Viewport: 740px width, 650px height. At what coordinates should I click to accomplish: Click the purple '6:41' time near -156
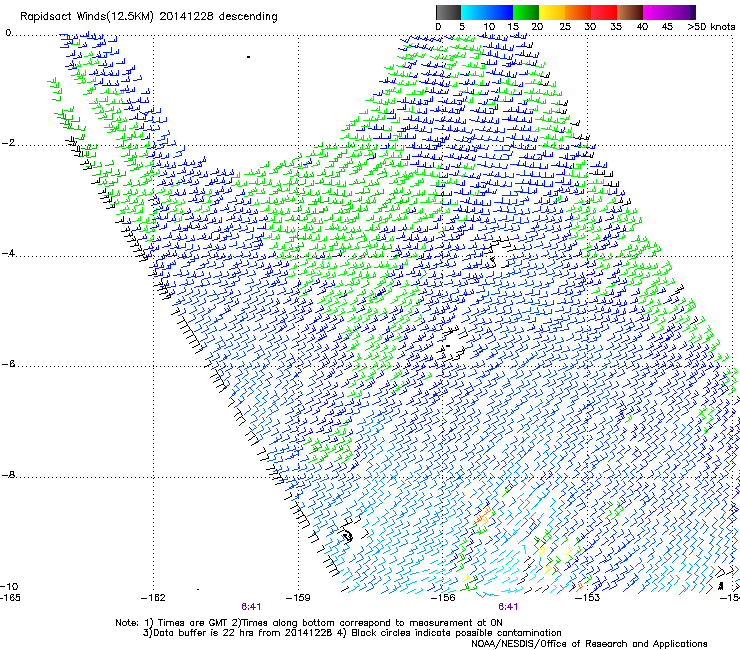coord(508,607)
